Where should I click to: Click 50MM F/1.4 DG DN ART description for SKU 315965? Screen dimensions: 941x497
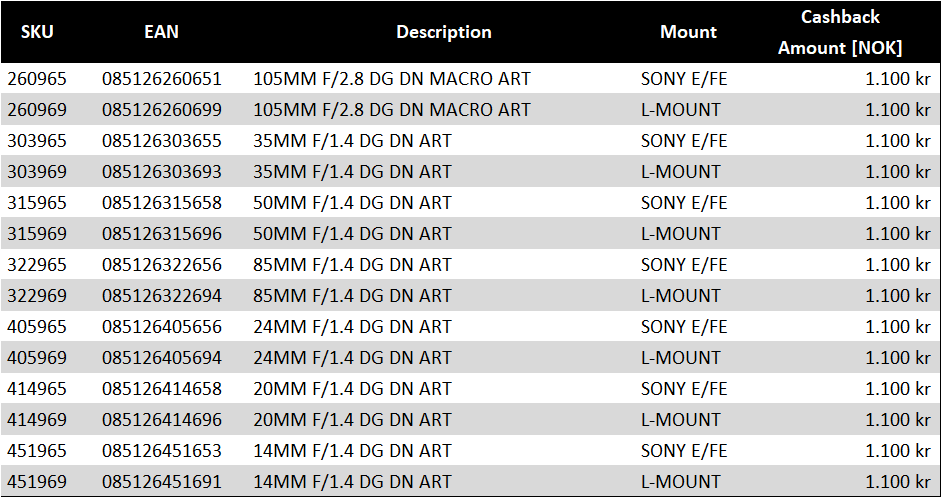click(x=352, y=203)
